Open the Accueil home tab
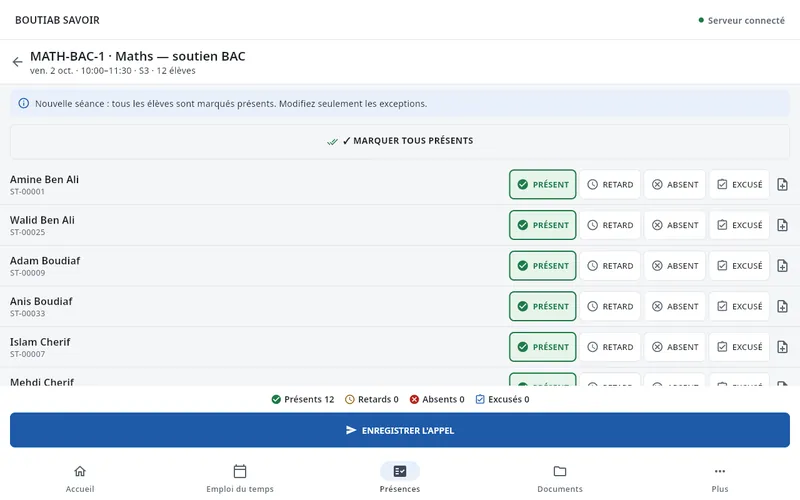800x500 pixels. (x=80, y=478)
